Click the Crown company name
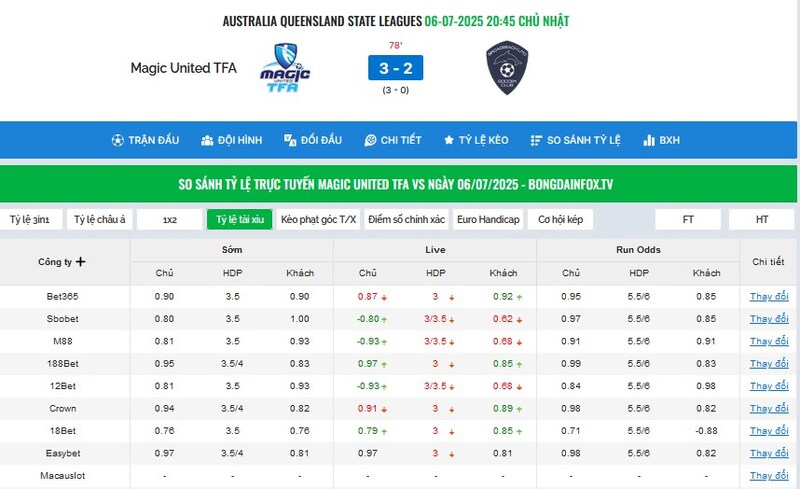Screen dimensions: 800x489 click(x=63, y=409)
